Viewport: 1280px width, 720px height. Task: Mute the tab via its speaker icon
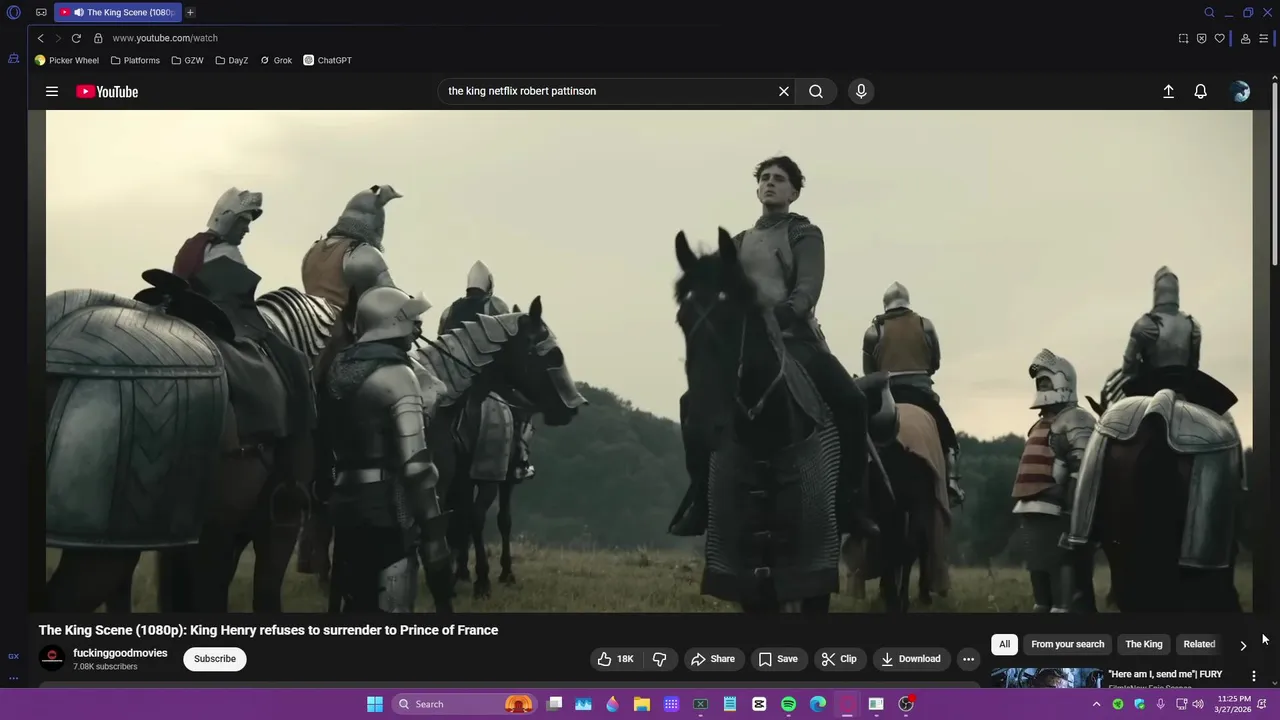click(78, 12)
